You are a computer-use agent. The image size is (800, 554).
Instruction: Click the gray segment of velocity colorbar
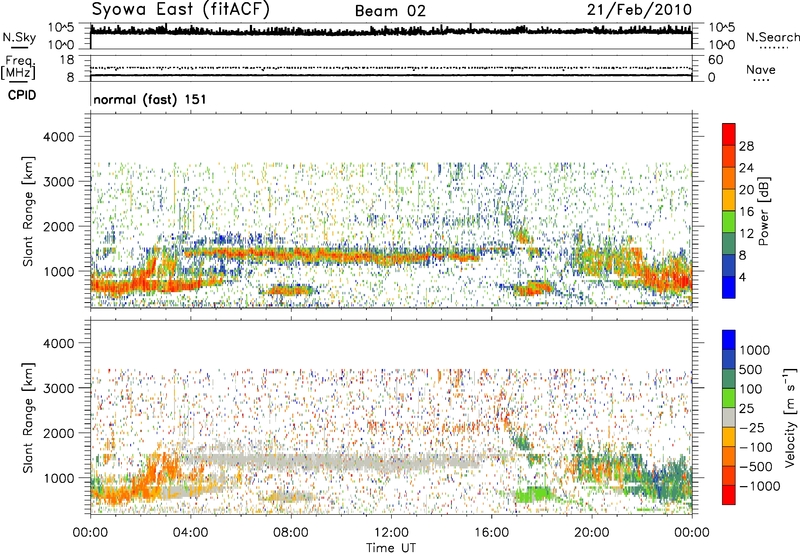tap(729, 417)
